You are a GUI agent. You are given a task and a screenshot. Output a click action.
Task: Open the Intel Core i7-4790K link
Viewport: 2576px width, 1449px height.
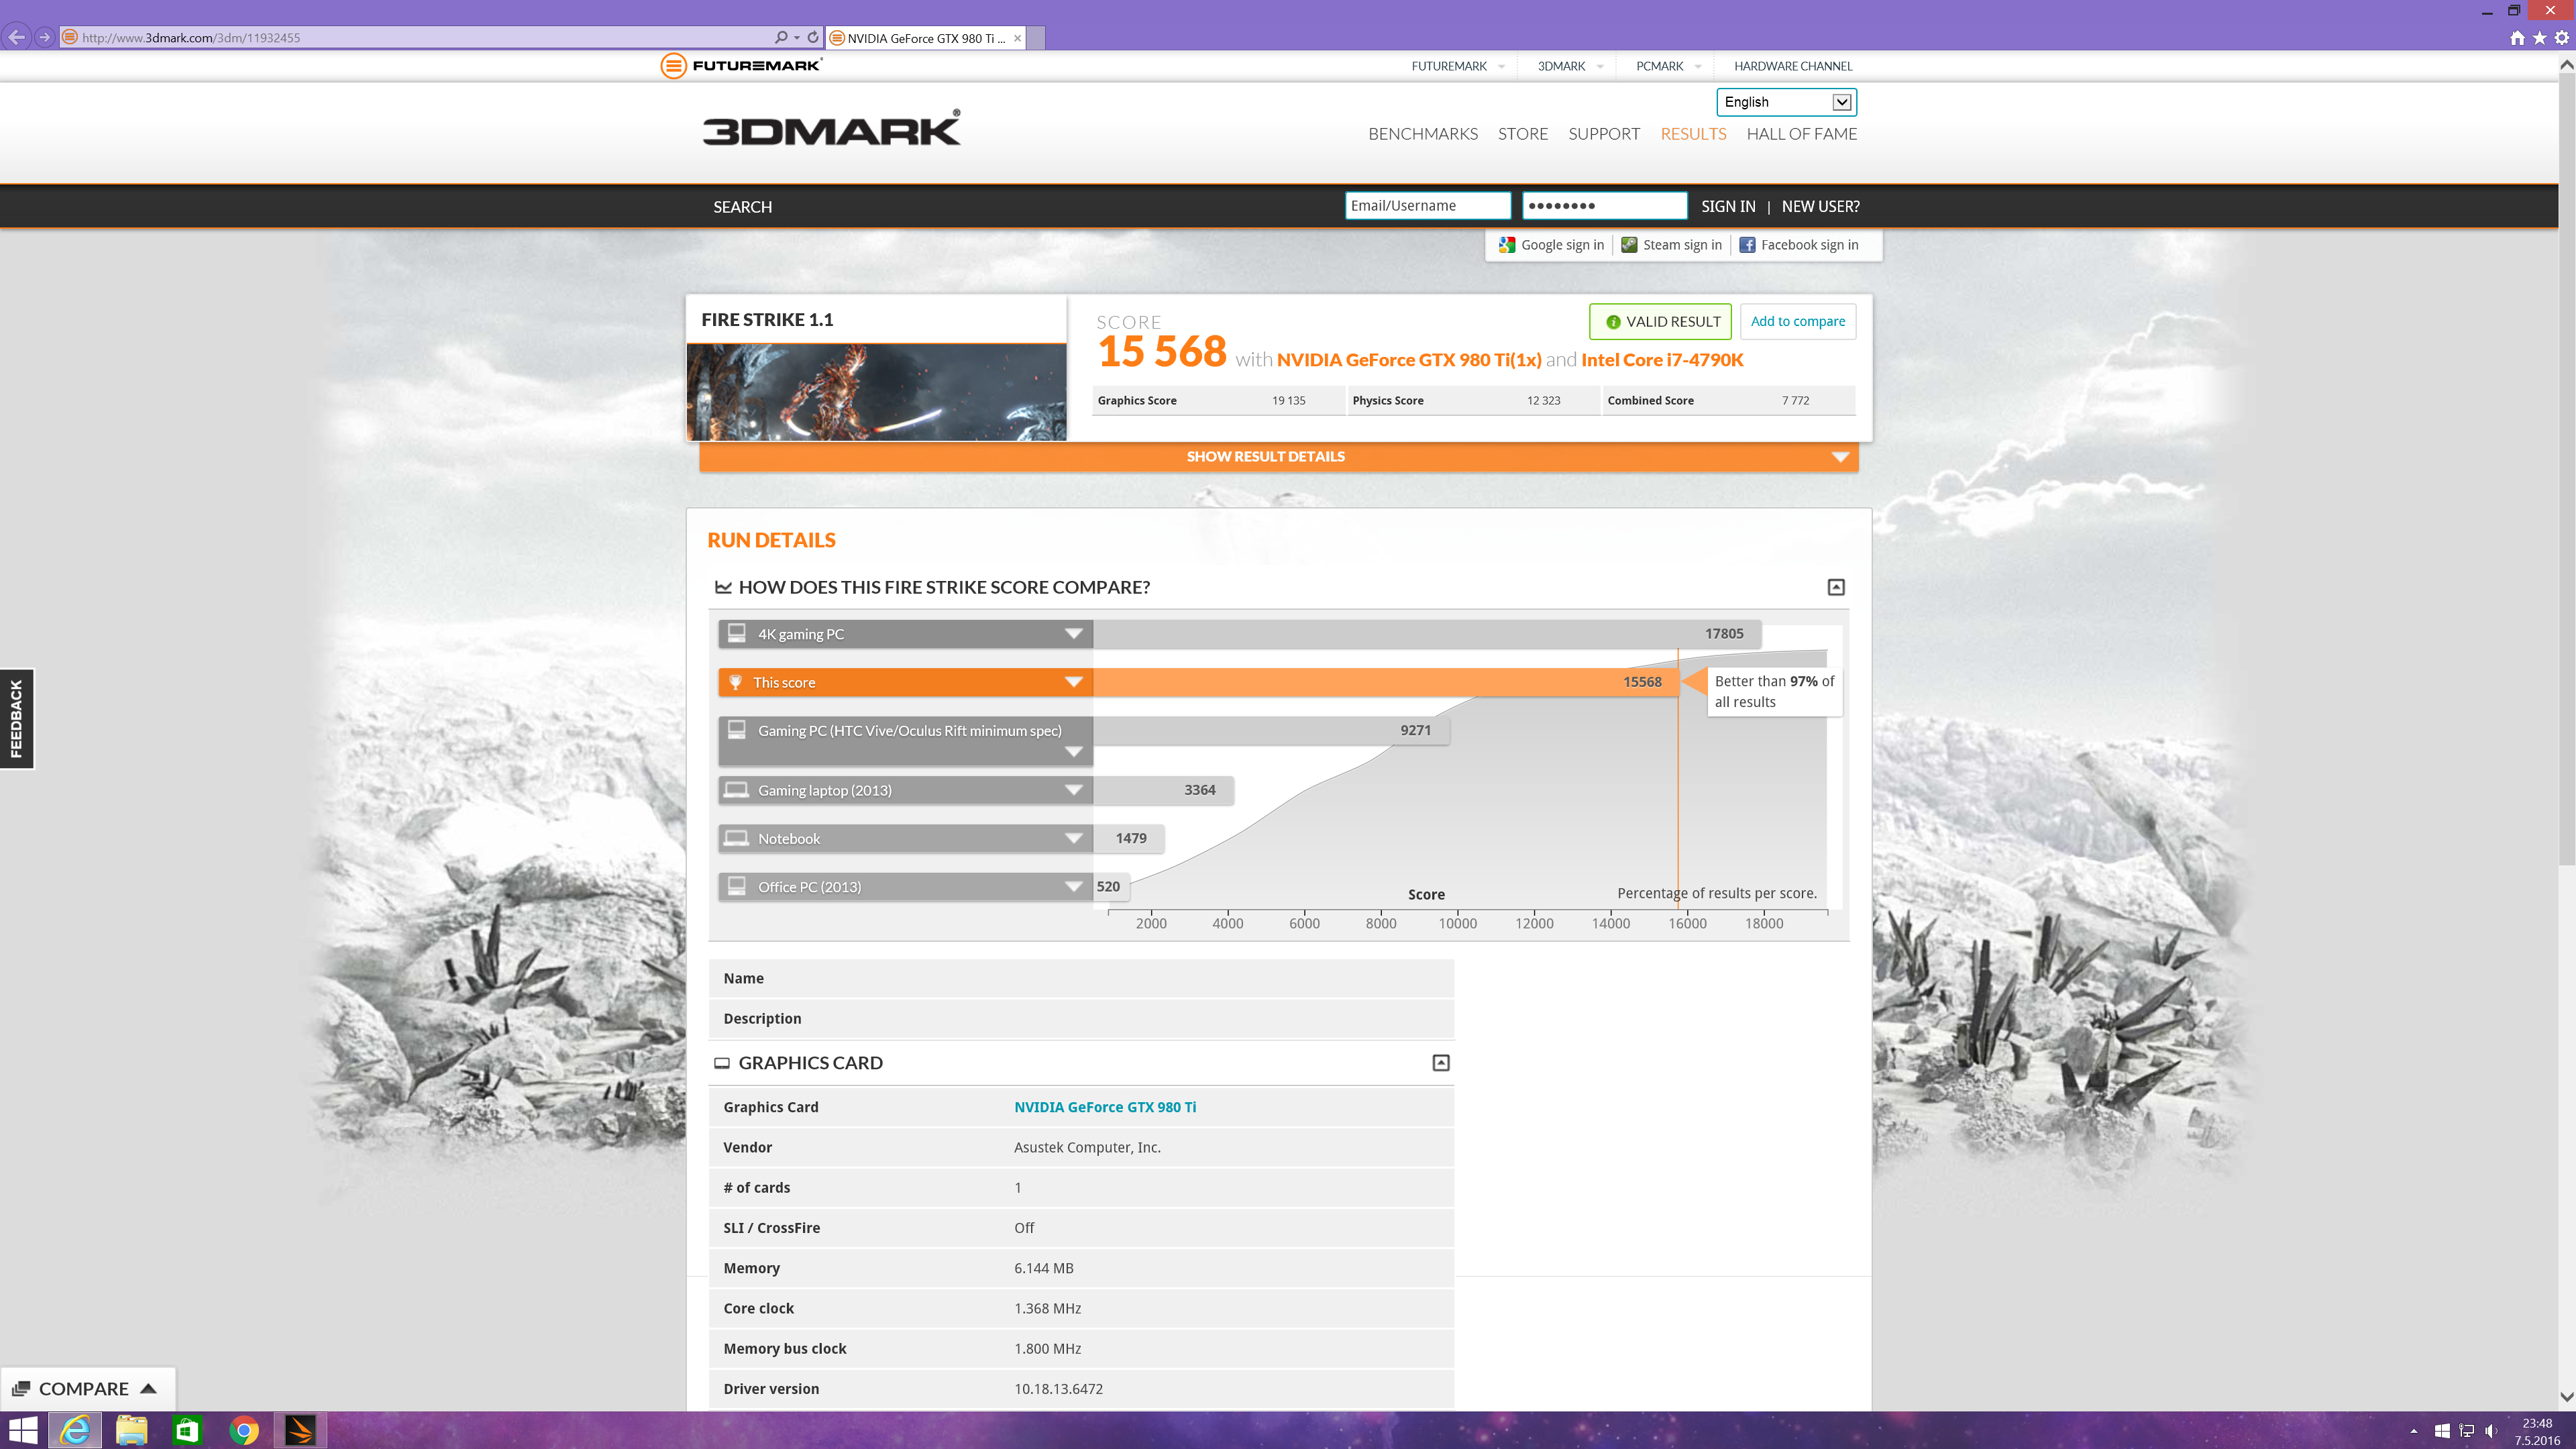[1662, 360]
